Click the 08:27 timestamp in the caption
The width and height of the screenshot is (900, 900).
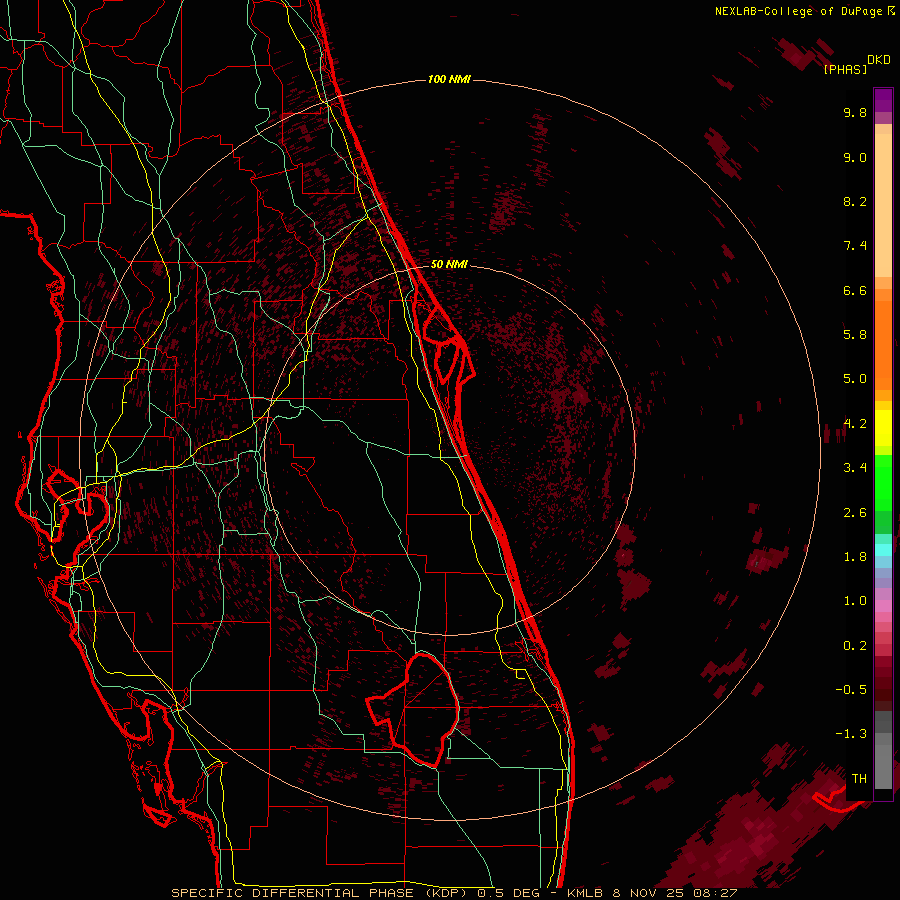pos(718,893)
